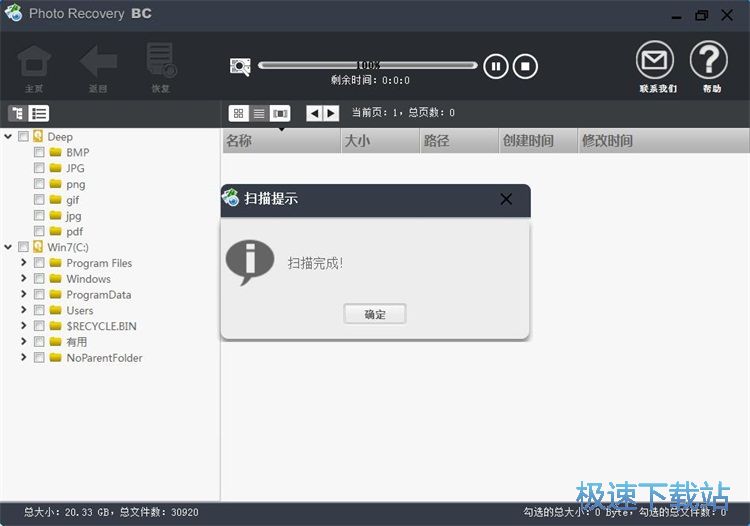Image resolution: width=750 pixels, height=526 pixels.
Task: Sort by 创建时间 column header
Action: [538, 141]
